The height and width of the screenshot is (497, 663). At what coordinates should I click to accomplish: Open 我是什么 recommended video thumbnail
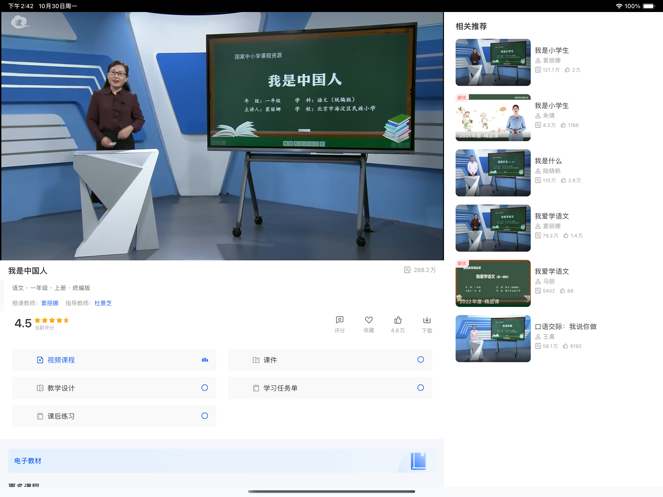493,173
